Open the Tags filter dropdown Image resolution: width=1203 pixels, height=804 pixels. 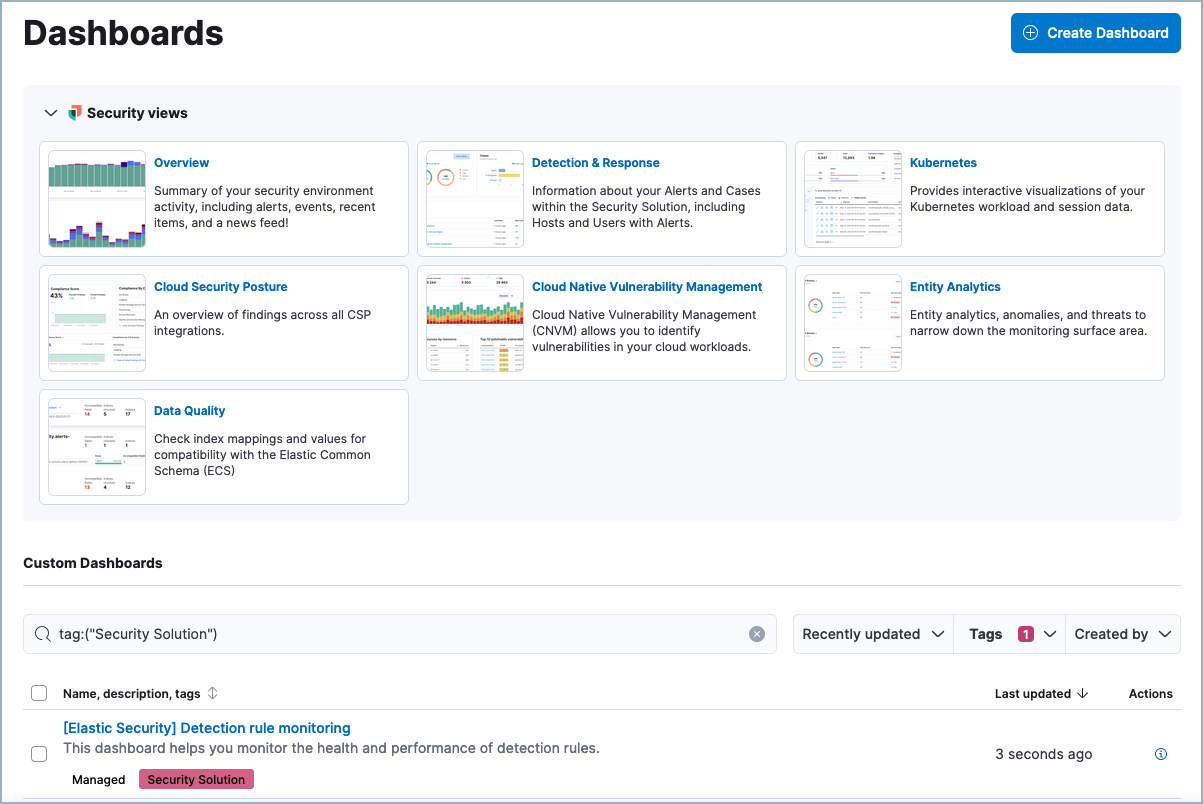pyautogui.click(x=1009, y=634)
